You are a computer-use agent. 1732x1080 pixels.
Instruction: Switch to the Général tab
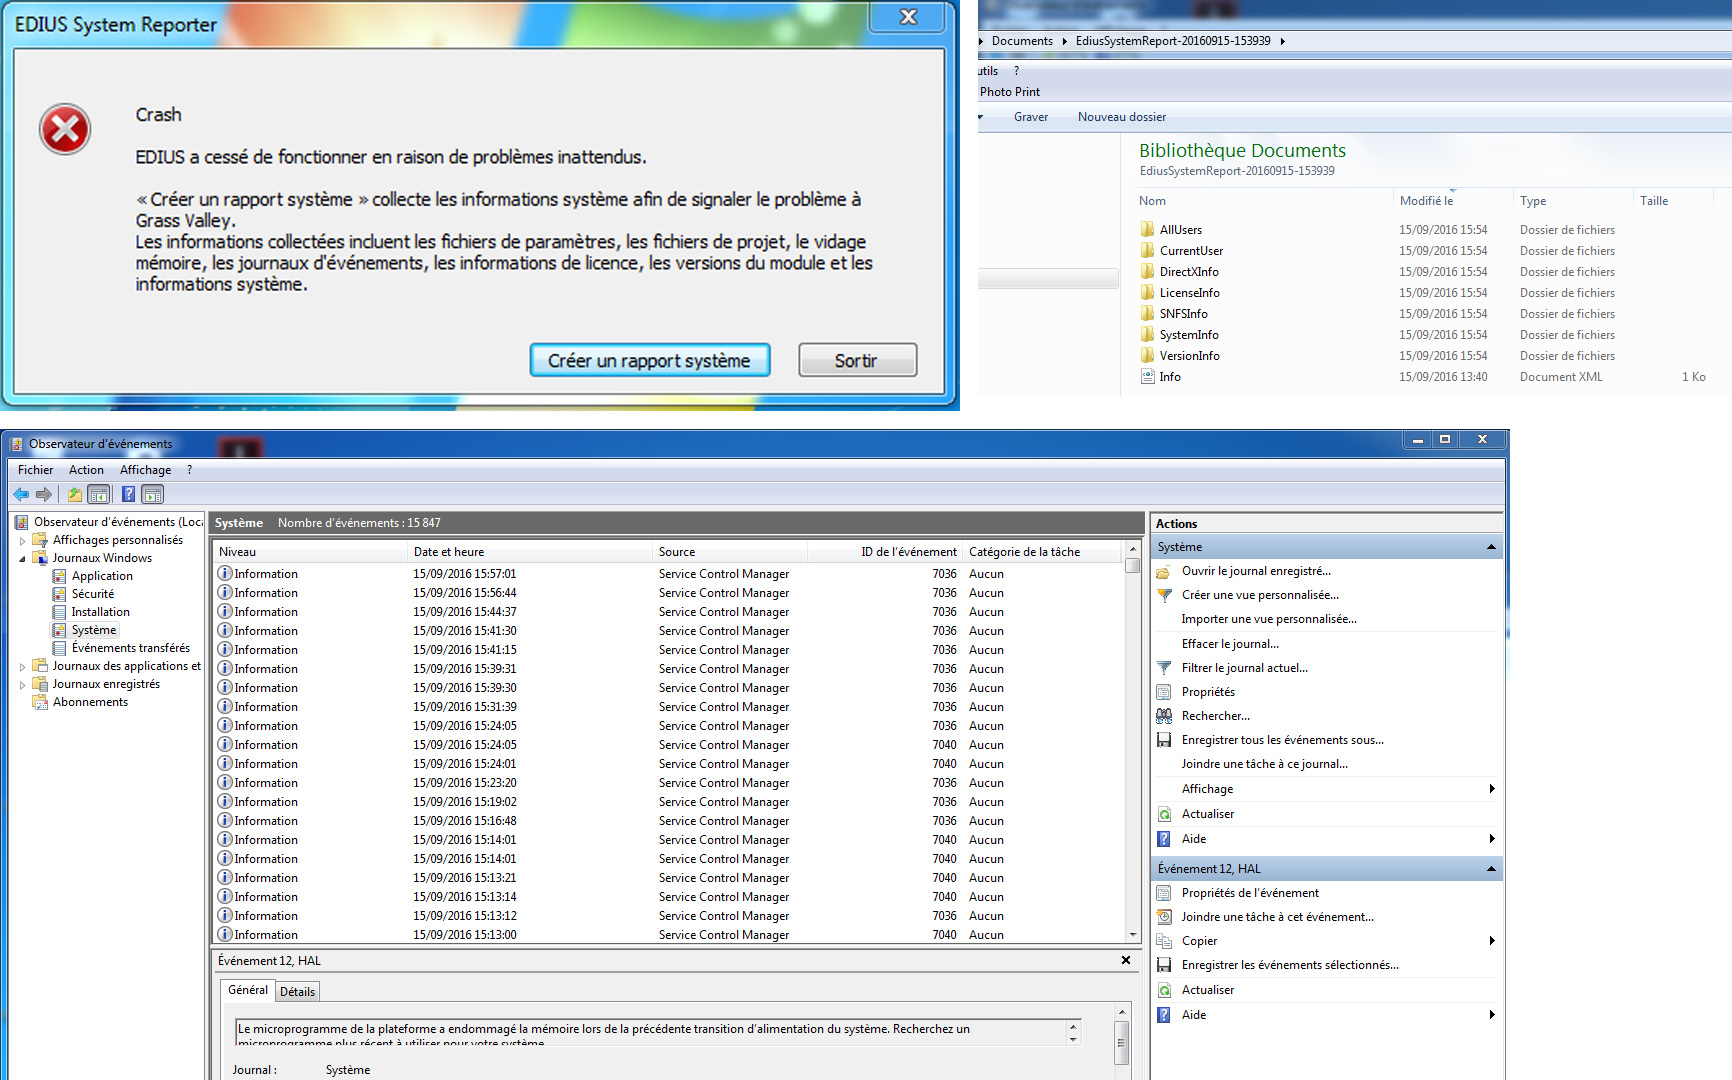[x=247, y=990]
